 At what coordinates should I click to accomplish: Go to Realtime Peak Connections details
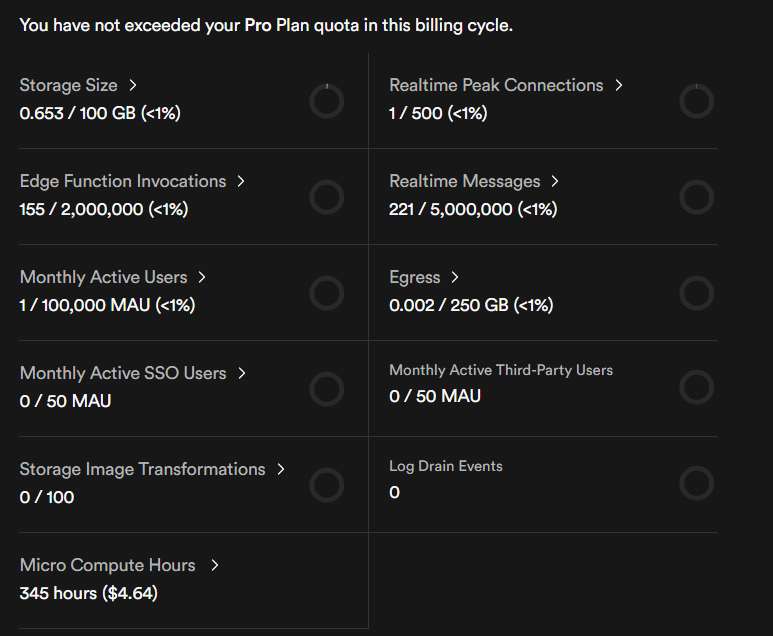click(496, 85)
